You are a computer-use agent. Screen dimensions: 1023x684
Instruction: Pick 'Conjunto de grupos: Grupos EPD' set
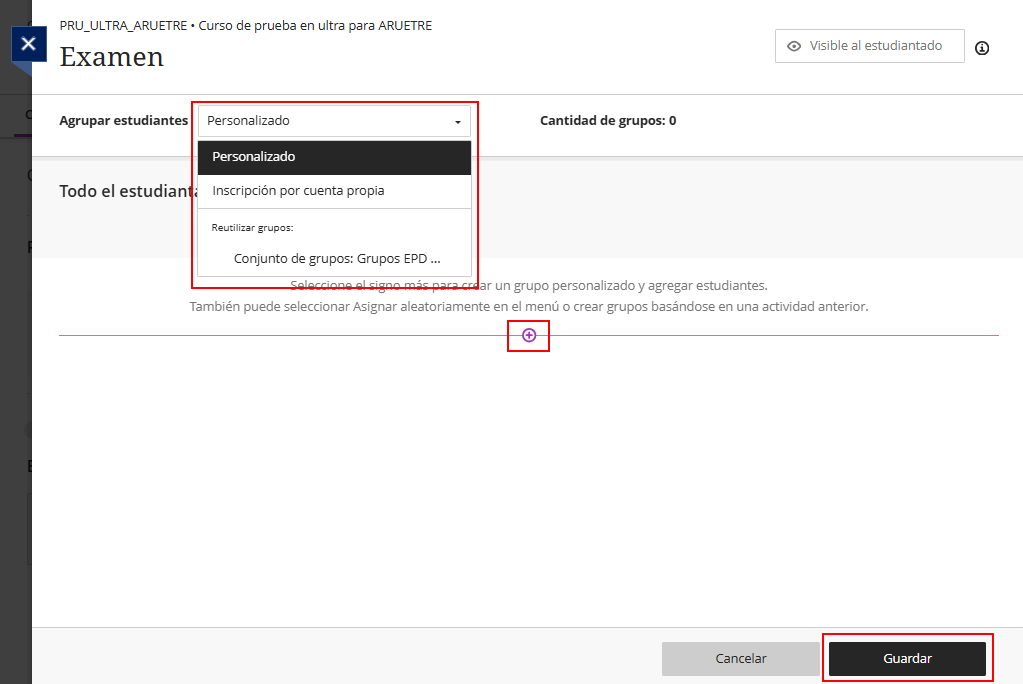tap(337, 258)
